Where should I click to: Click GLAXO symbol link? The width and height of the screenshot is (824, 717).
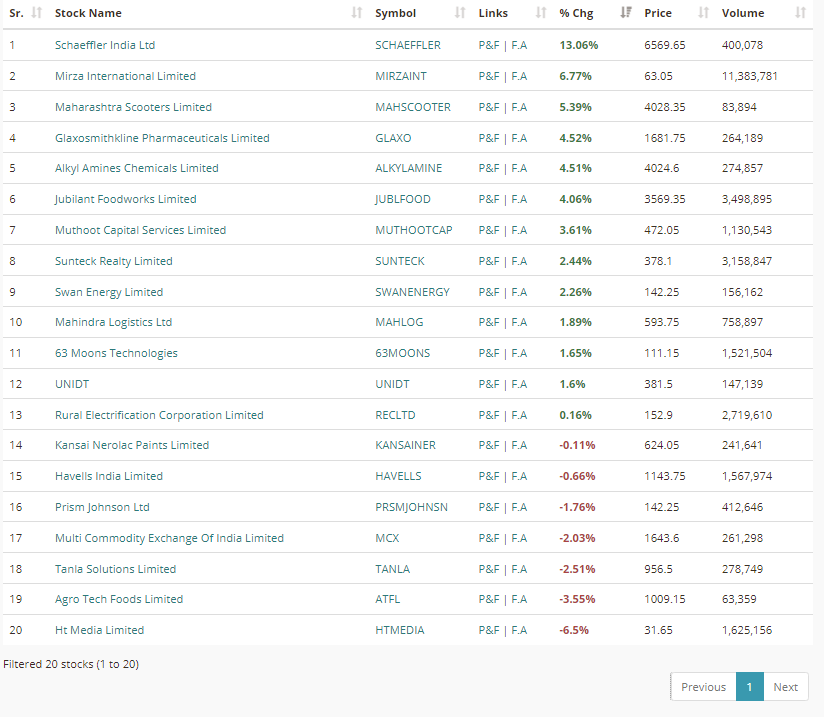click(x=393, y=138)
